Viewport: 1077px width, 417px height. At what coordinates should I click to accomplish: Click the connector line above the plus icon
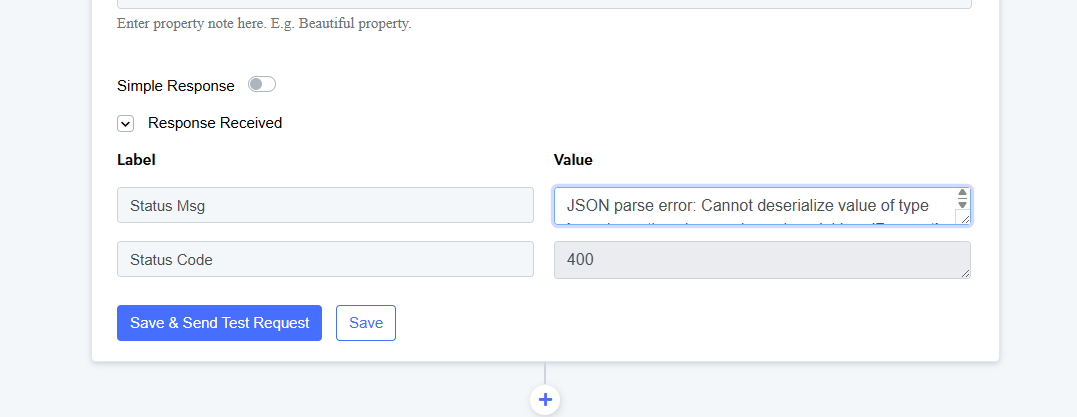[x=545, y=373]
